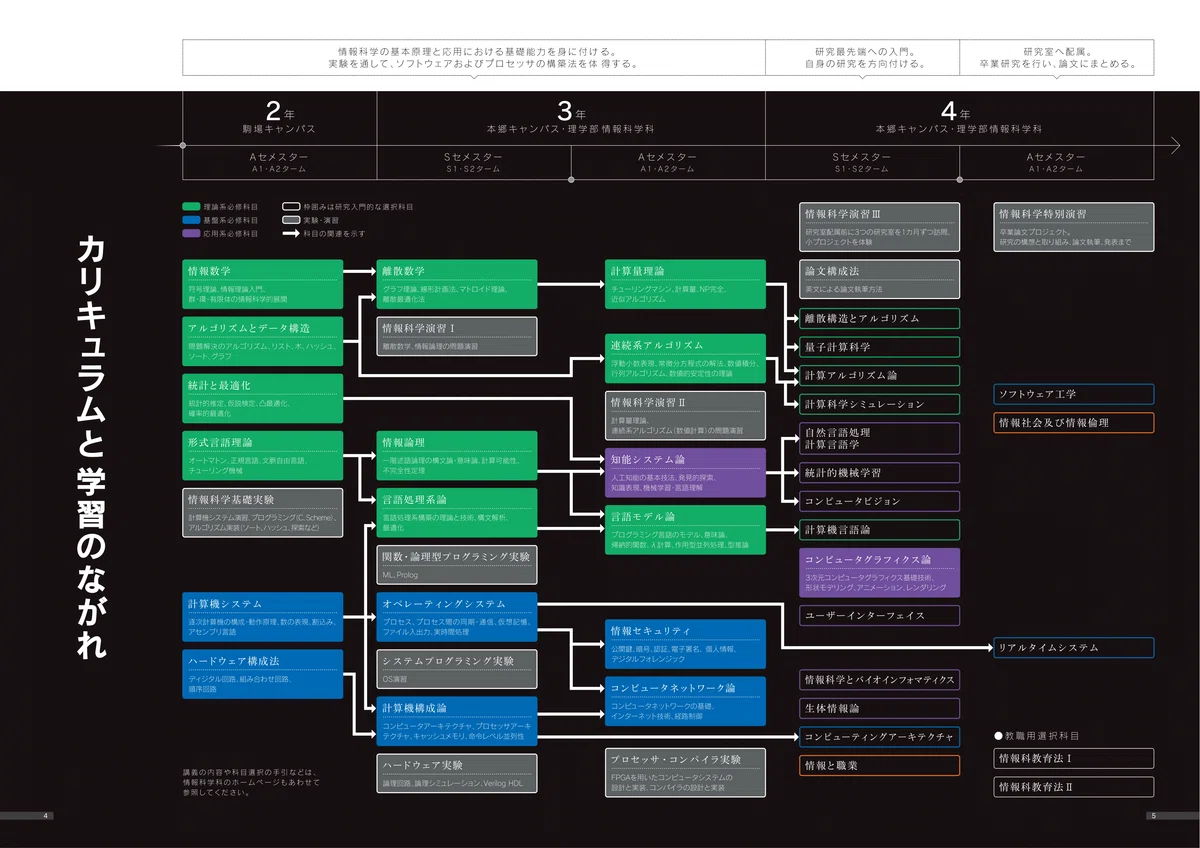Screen dimensions: 1200x848
Task: Click the 離散数学 course box
Action: tap(457, 284)
